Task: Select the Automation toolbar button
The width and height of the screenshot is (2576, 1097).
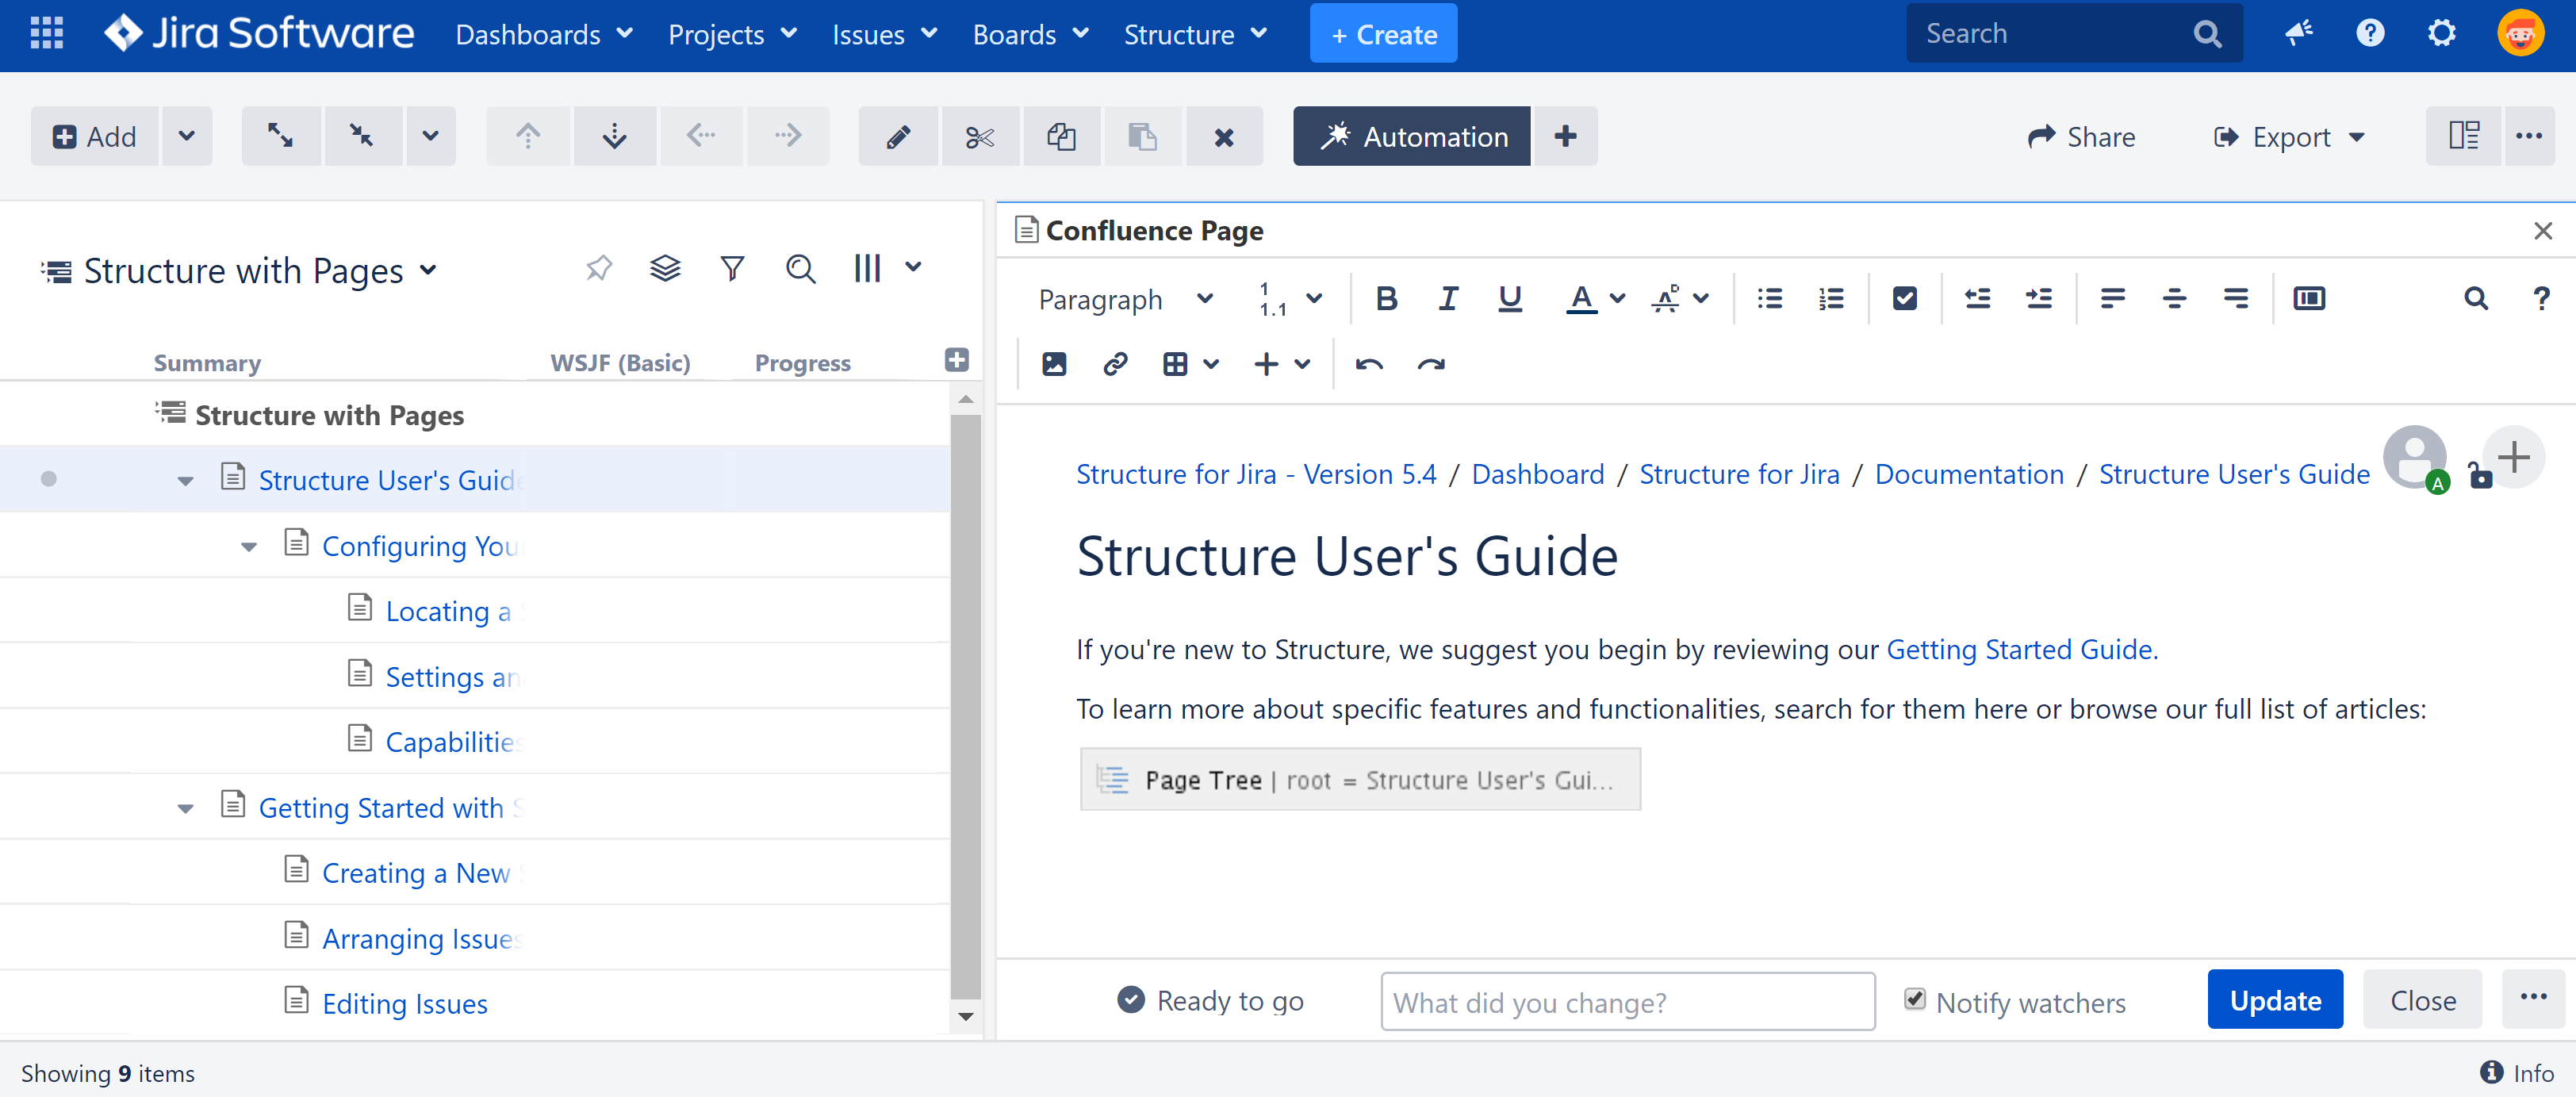Action: tap(1411, 136)
